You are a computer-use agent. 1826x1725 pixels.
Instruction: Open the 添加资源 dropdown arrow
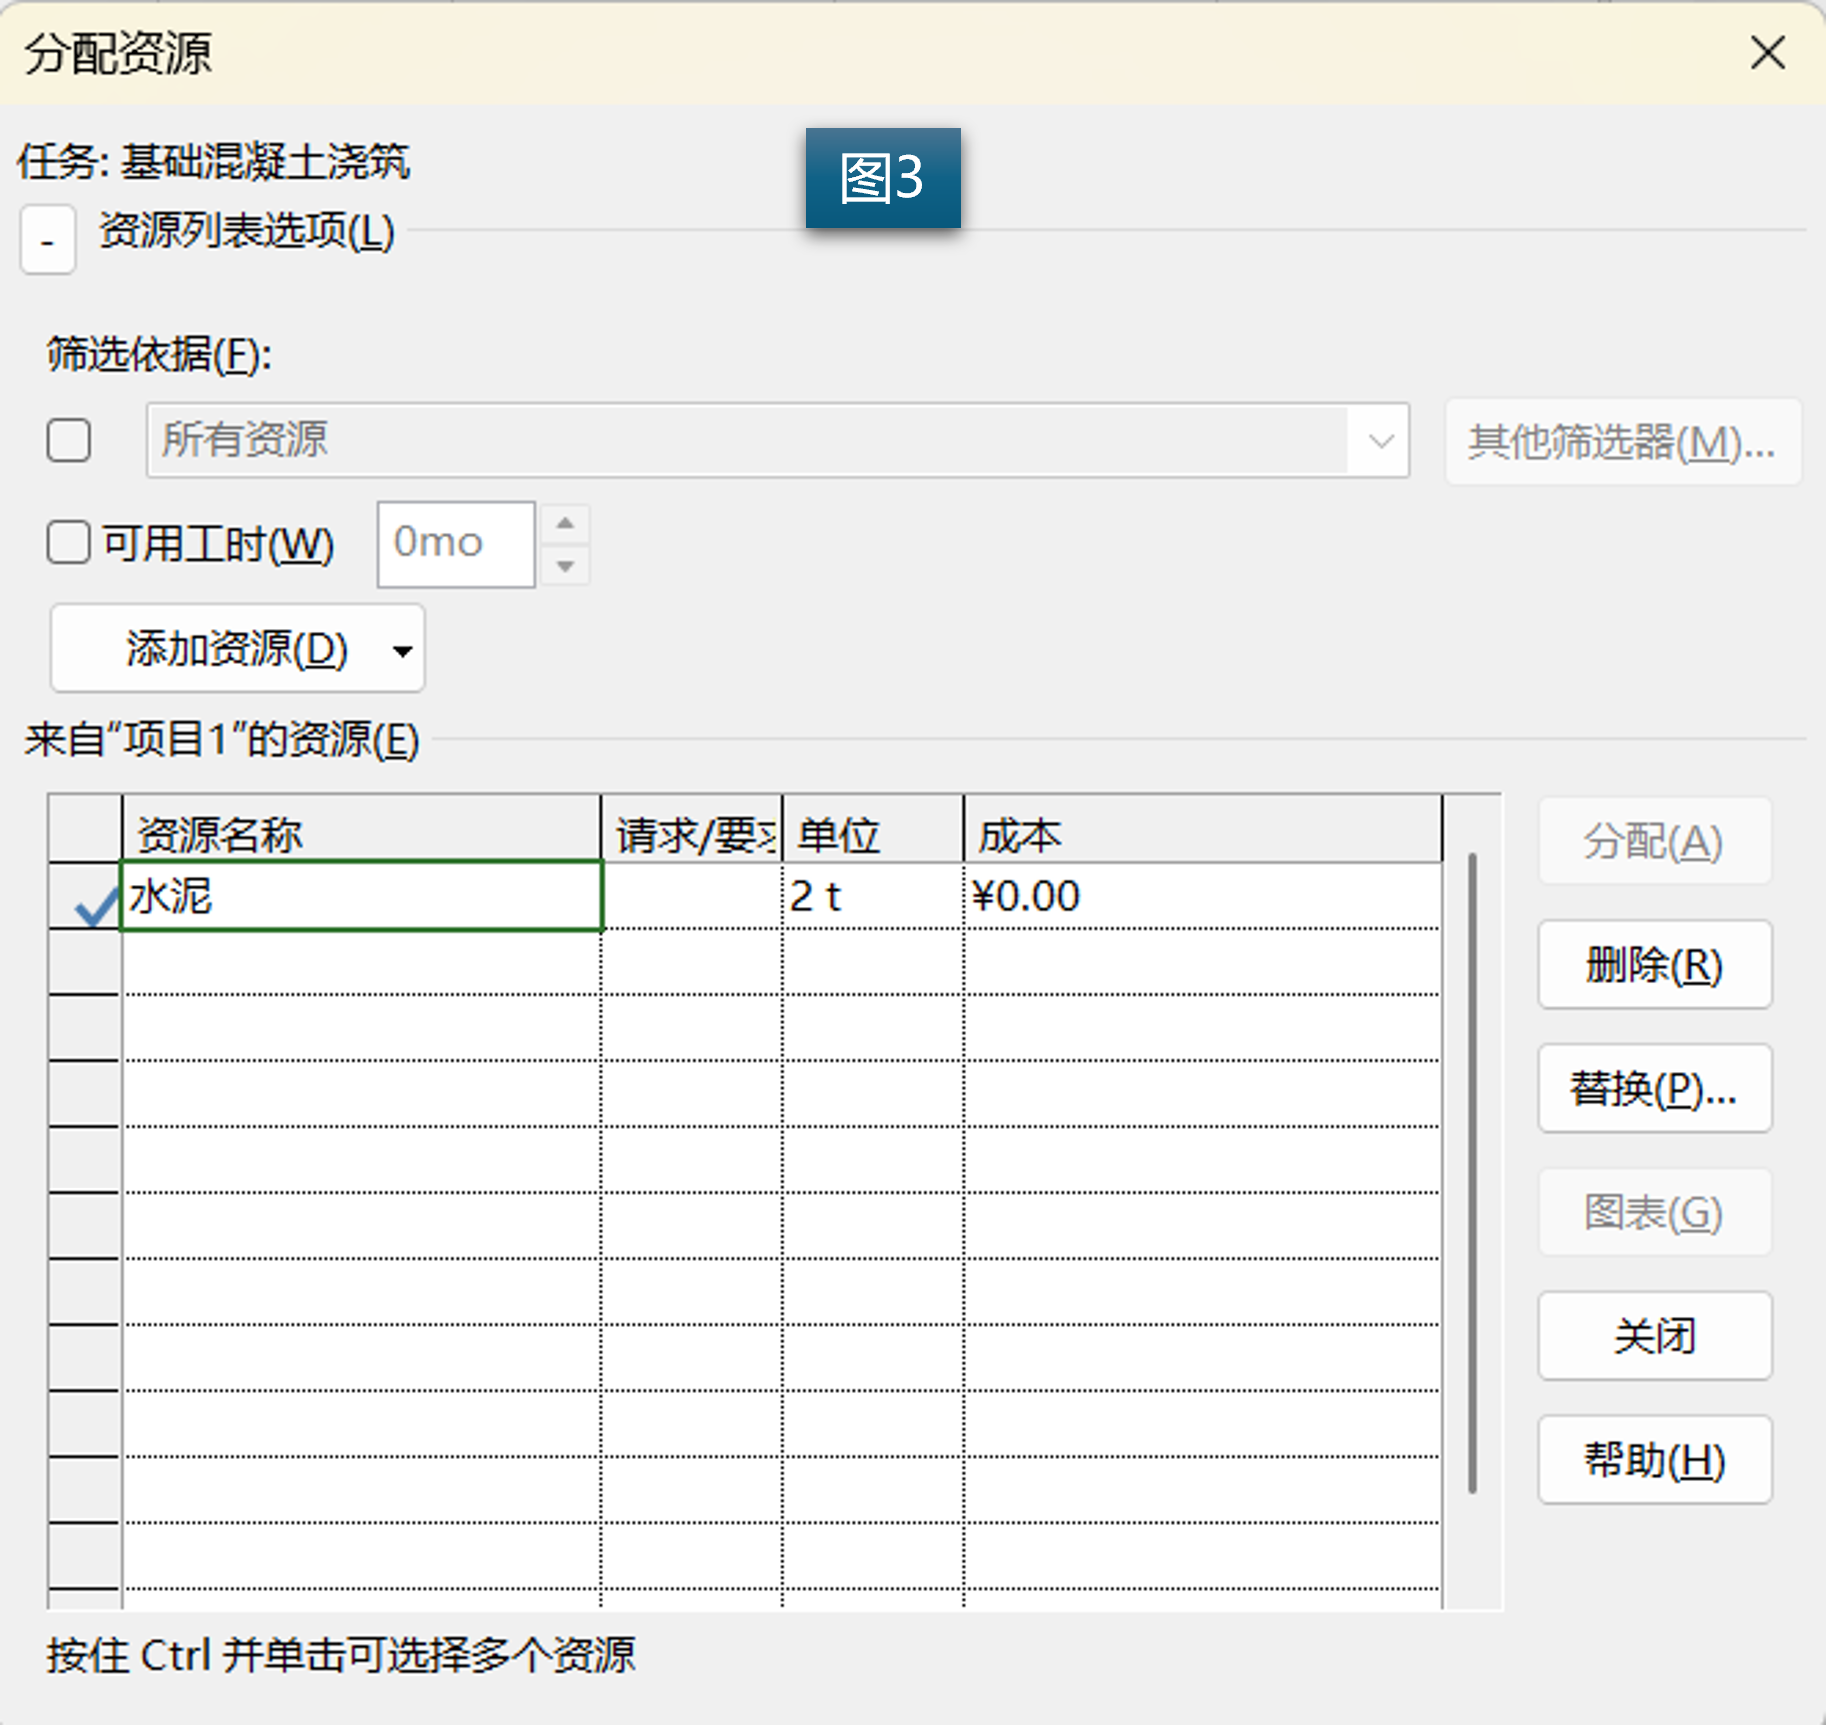pos(402,651)
